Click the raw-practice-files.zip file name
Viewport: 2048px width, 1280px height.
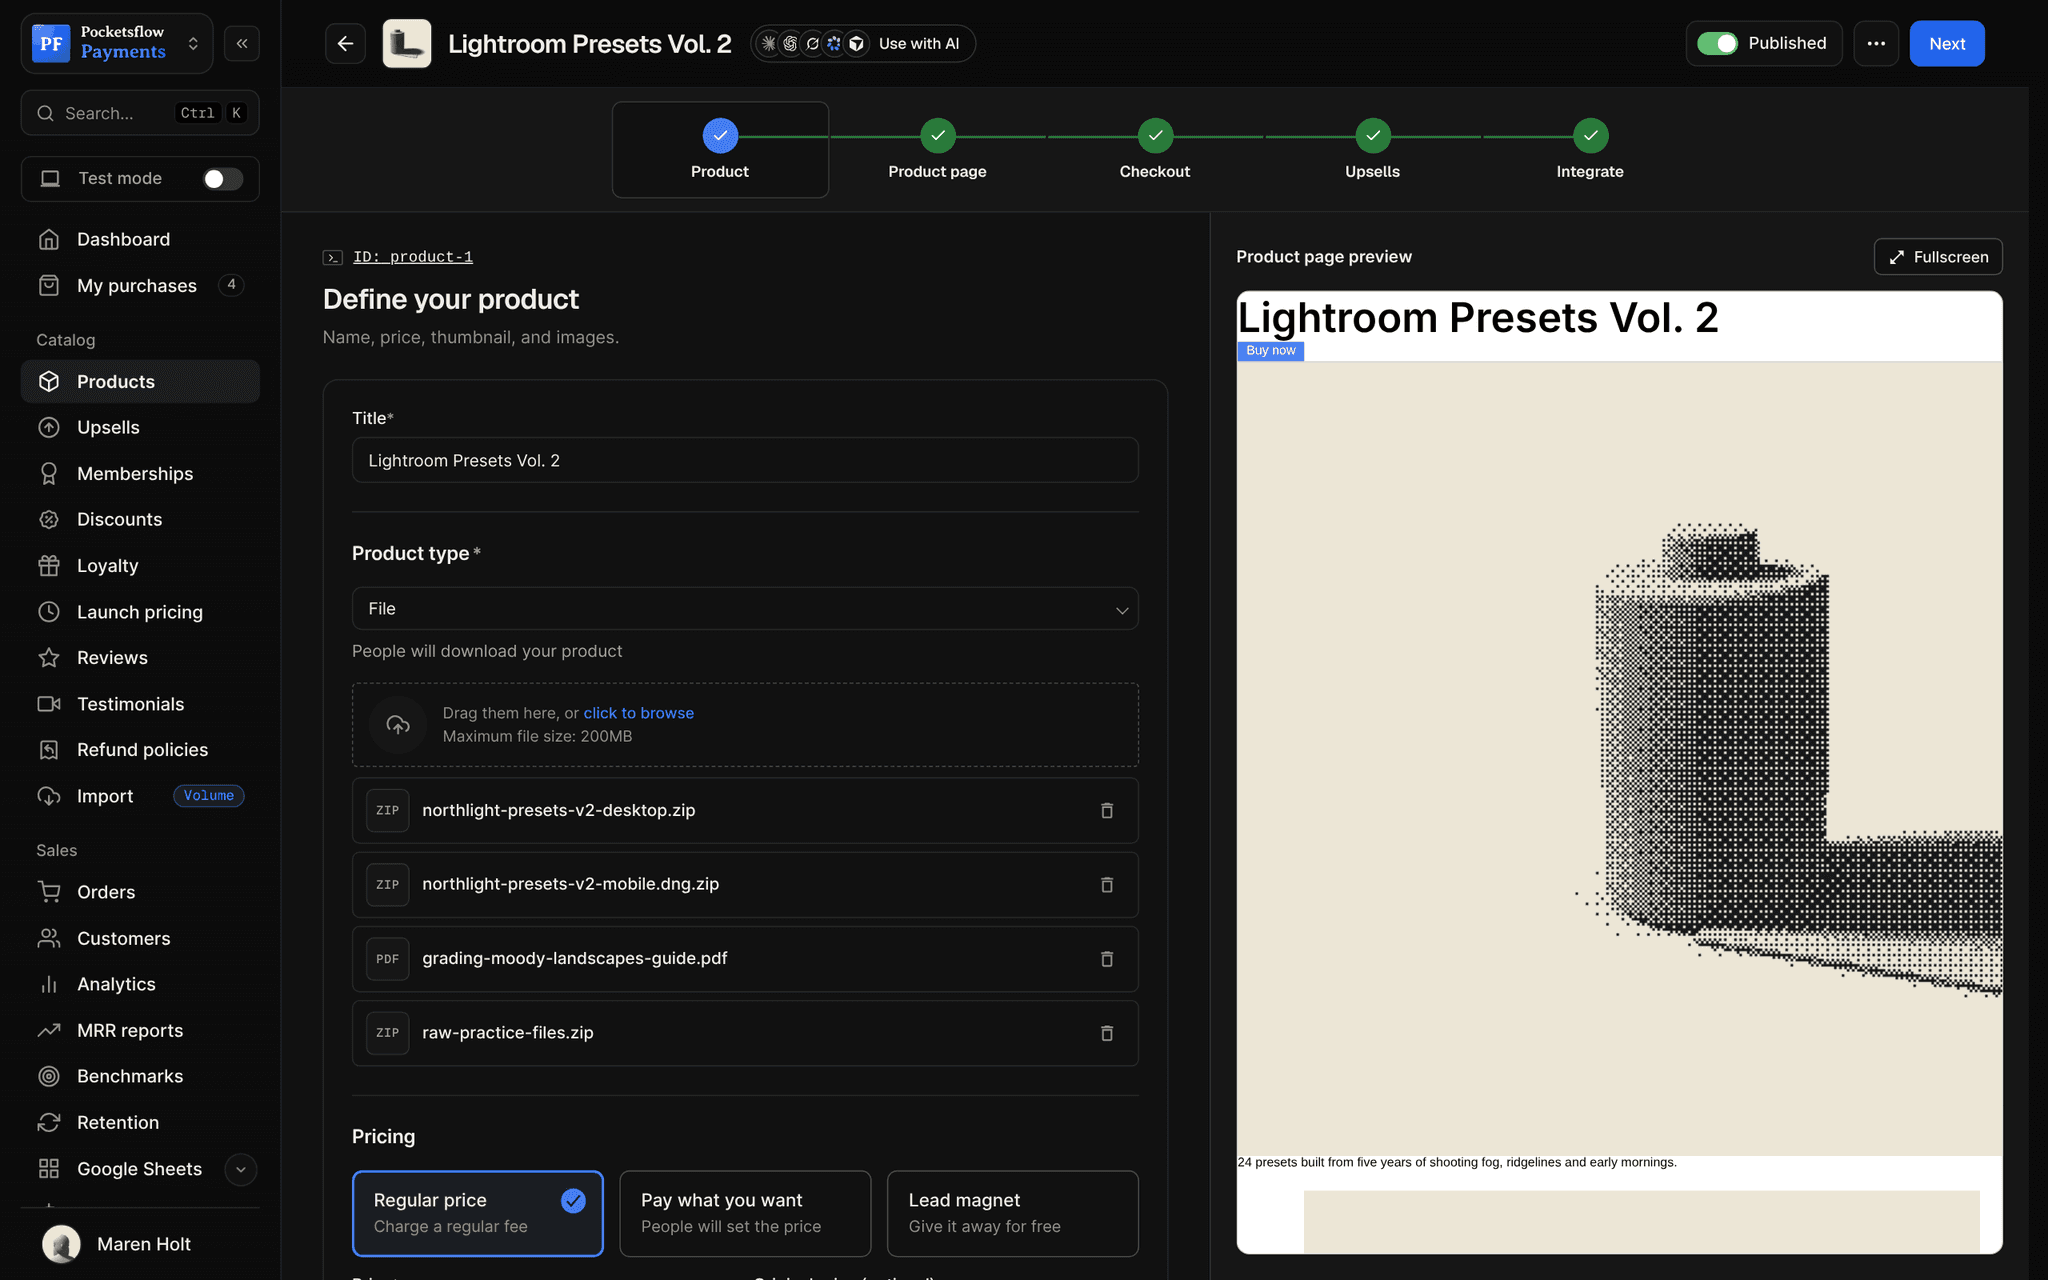[507, 1033]
